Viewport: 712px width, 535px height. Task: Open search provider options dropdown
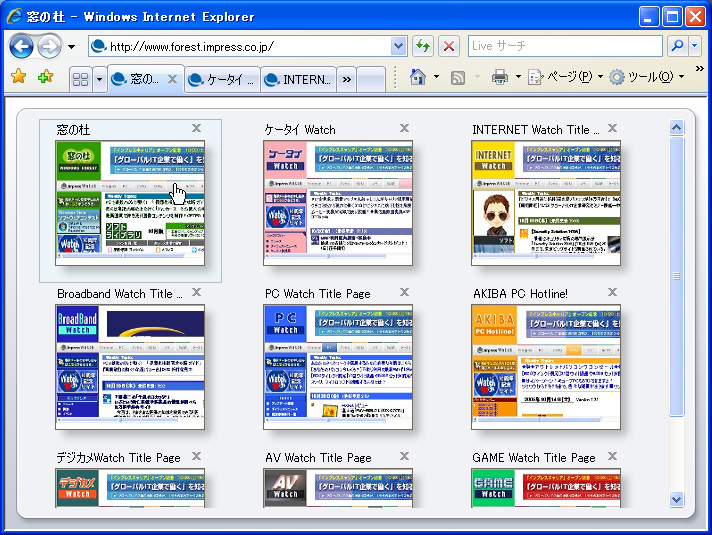[x=695, y=46]
